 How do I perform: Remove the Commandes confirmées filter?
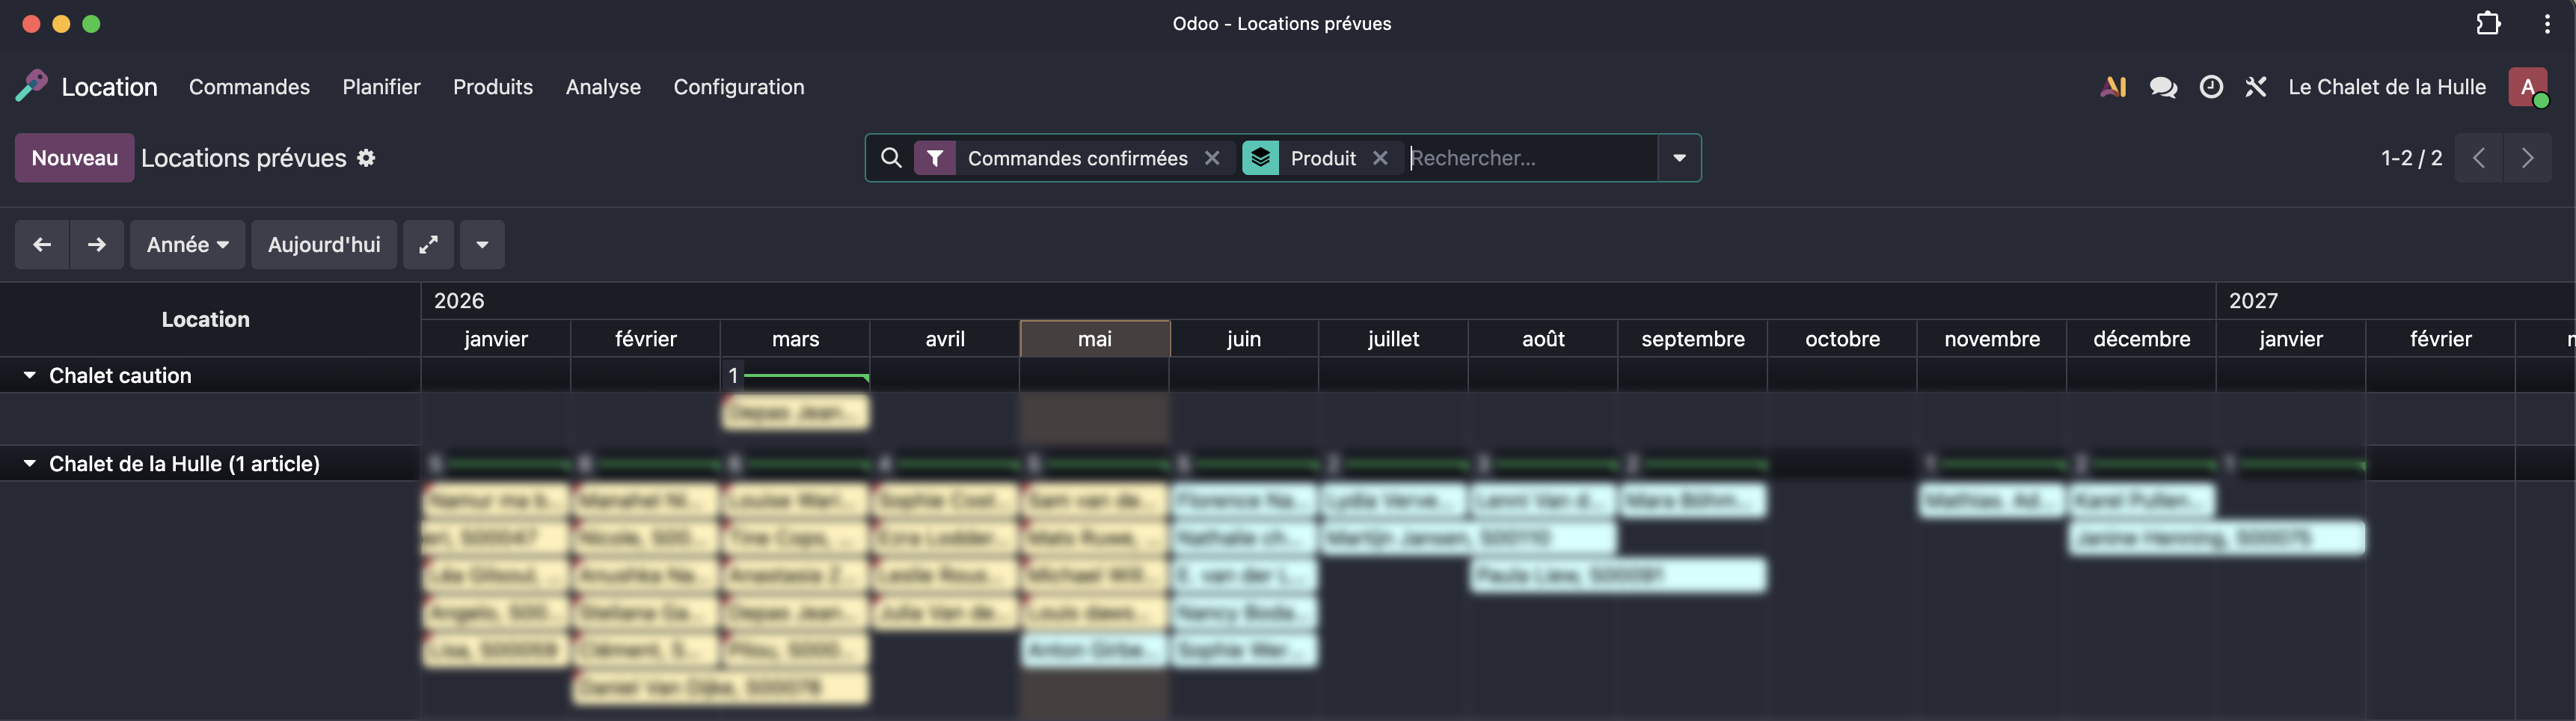pos(1212,158)
